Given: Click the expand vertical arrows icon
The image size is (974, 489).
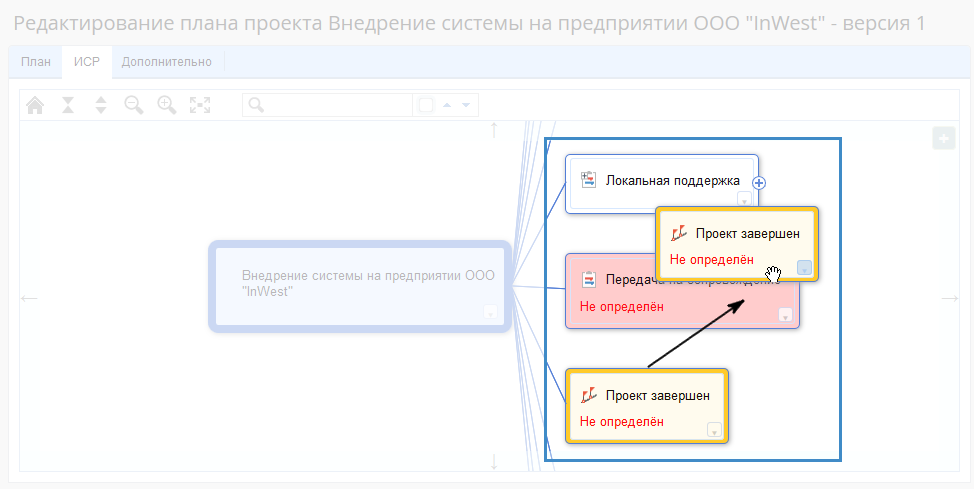Looking at the screenshot, I should point(100,105).
